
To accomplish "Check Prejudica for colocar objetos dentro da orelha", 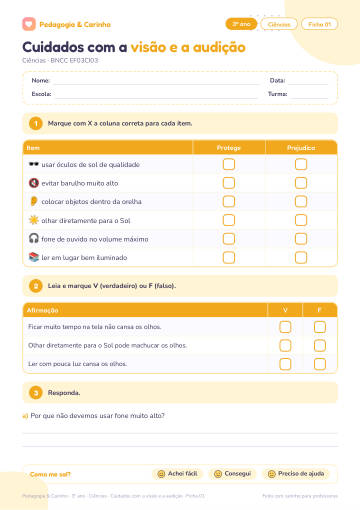I will pos(301,201).
